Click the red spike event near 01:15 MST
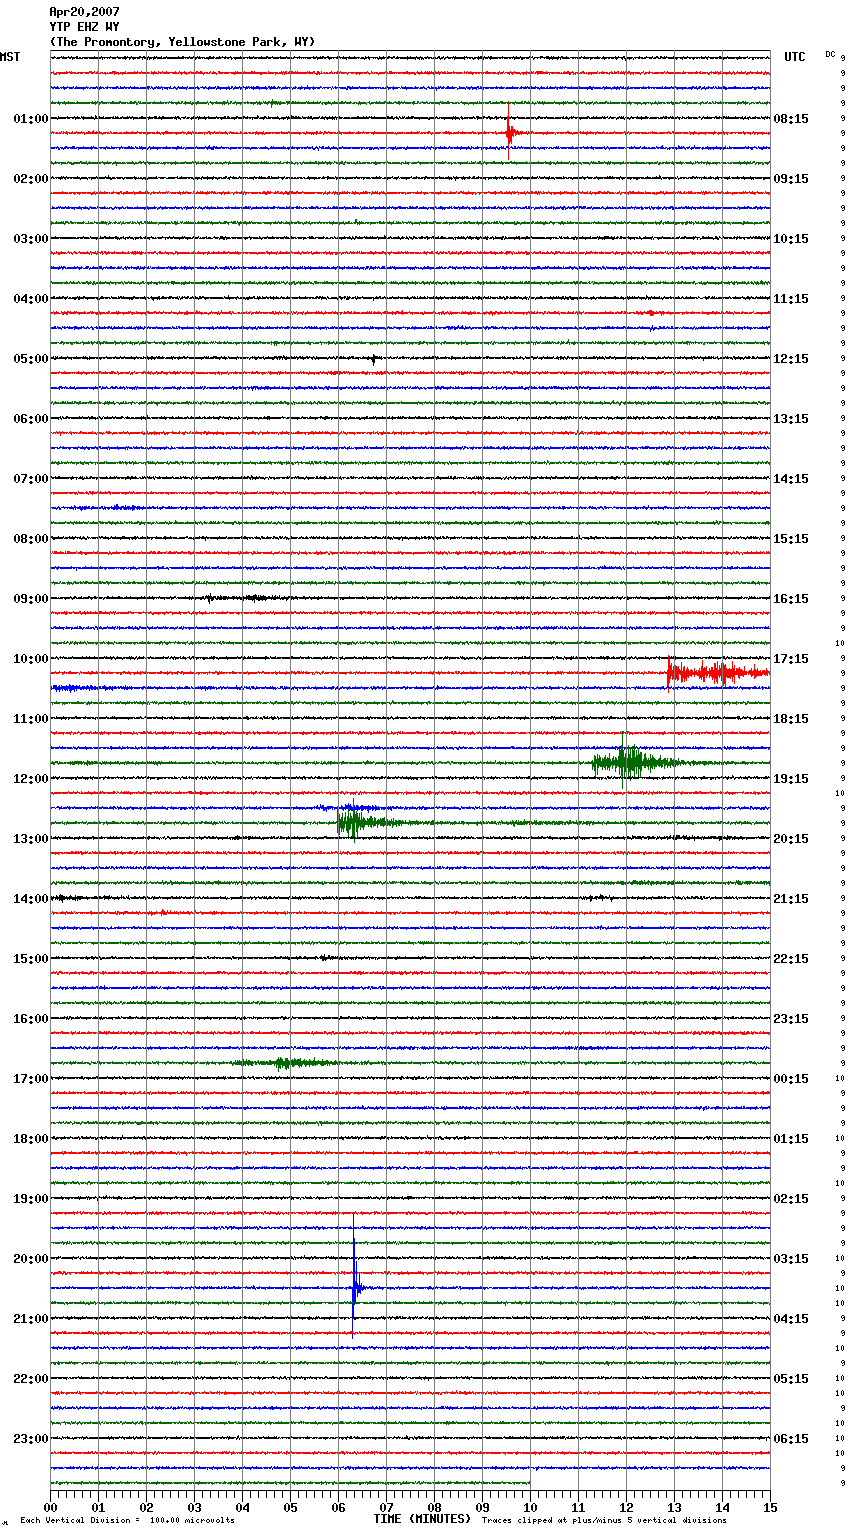 pyautogui.click(x=510, y=132)
